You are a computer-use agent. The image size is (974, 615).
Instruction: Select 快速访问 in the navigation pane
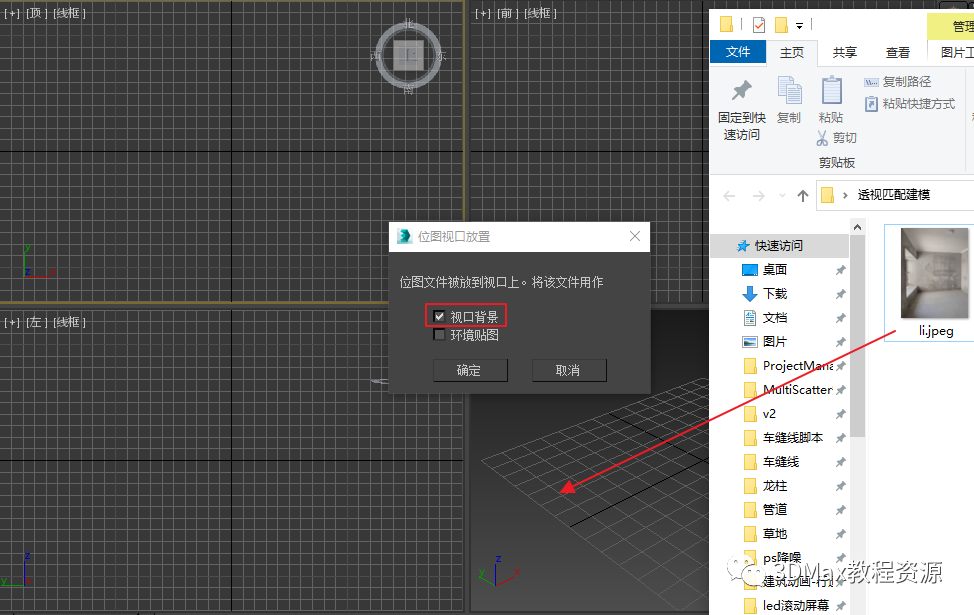click(779, 245)
